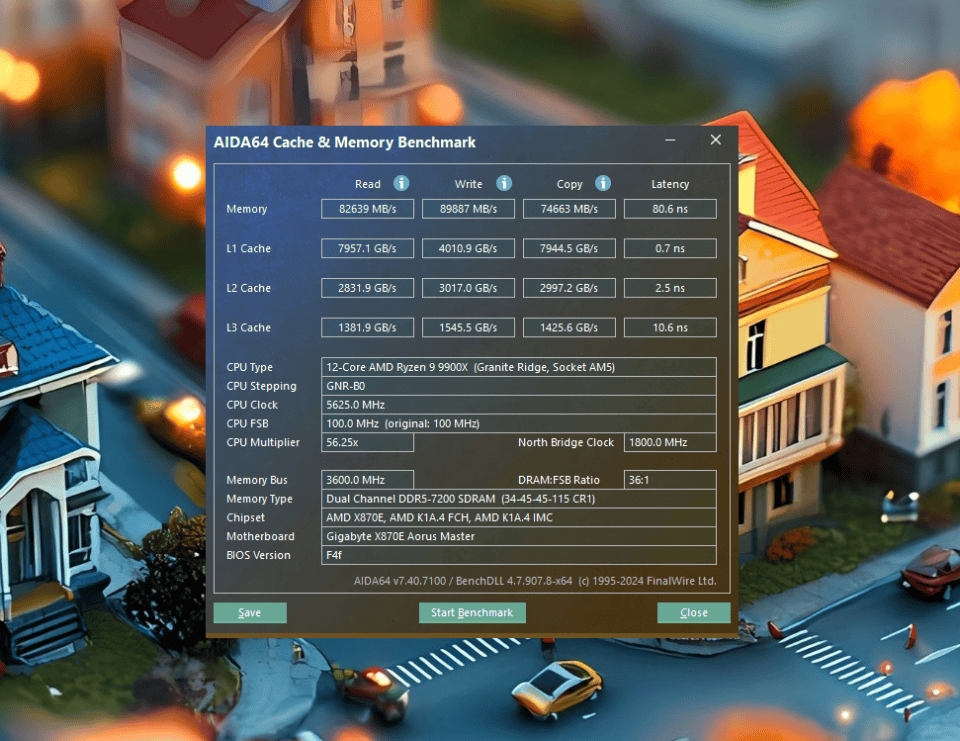The width and height of the screenshot is (960, 741).
Task: Click the CPU Type label
Action: coord(250,367)
